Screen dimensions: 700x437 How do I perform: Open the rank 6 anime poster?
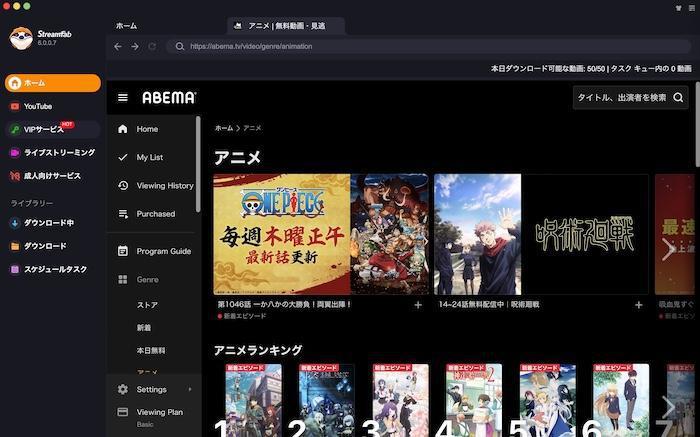click(621, 400)
